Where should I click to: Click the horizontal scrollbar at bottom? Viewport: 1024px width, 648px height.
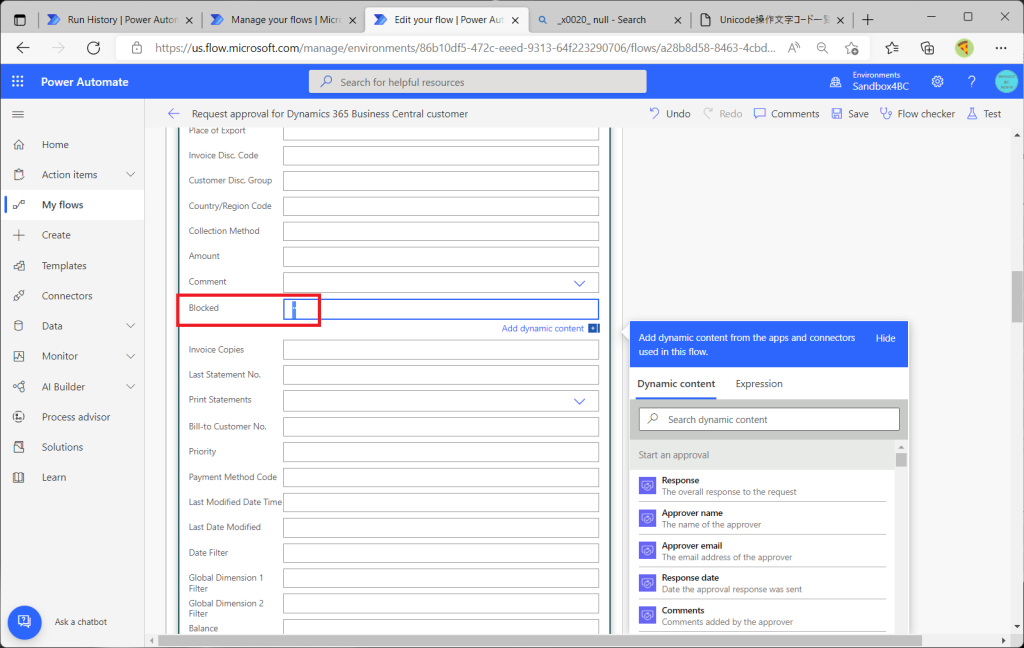539,641
